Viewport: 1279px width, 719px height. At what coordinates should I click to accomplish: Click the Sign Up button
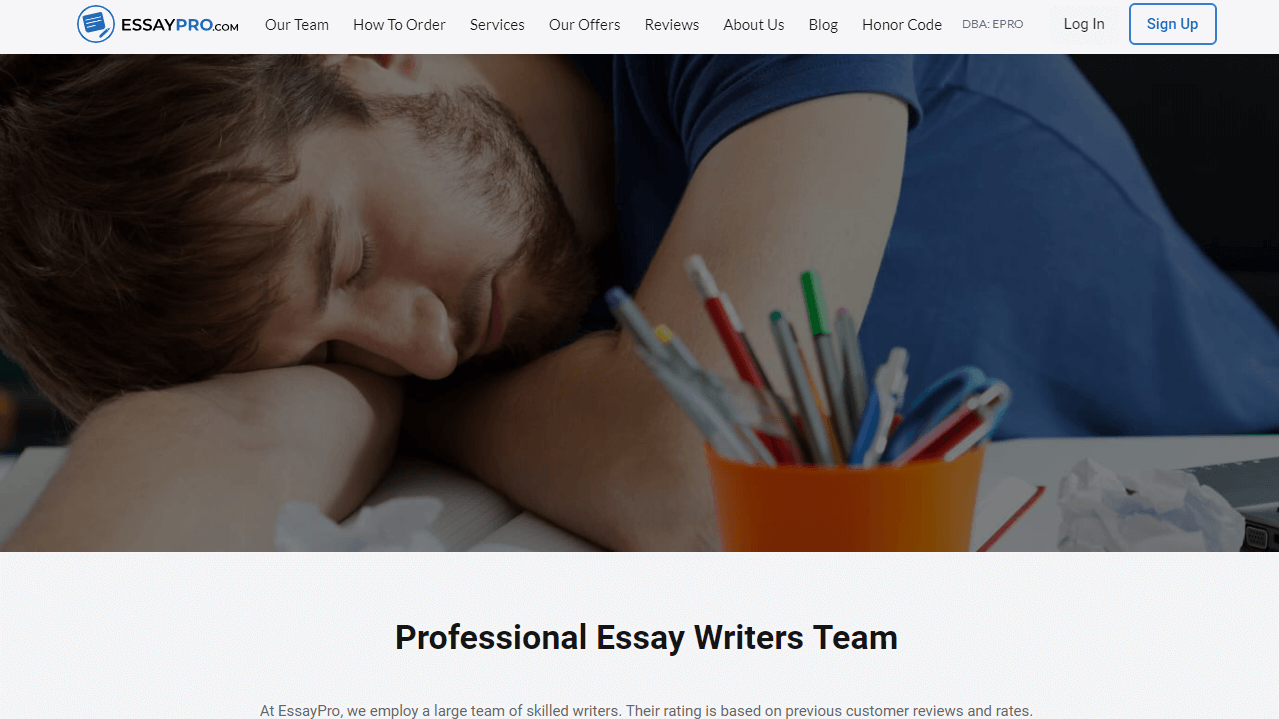1172,24
